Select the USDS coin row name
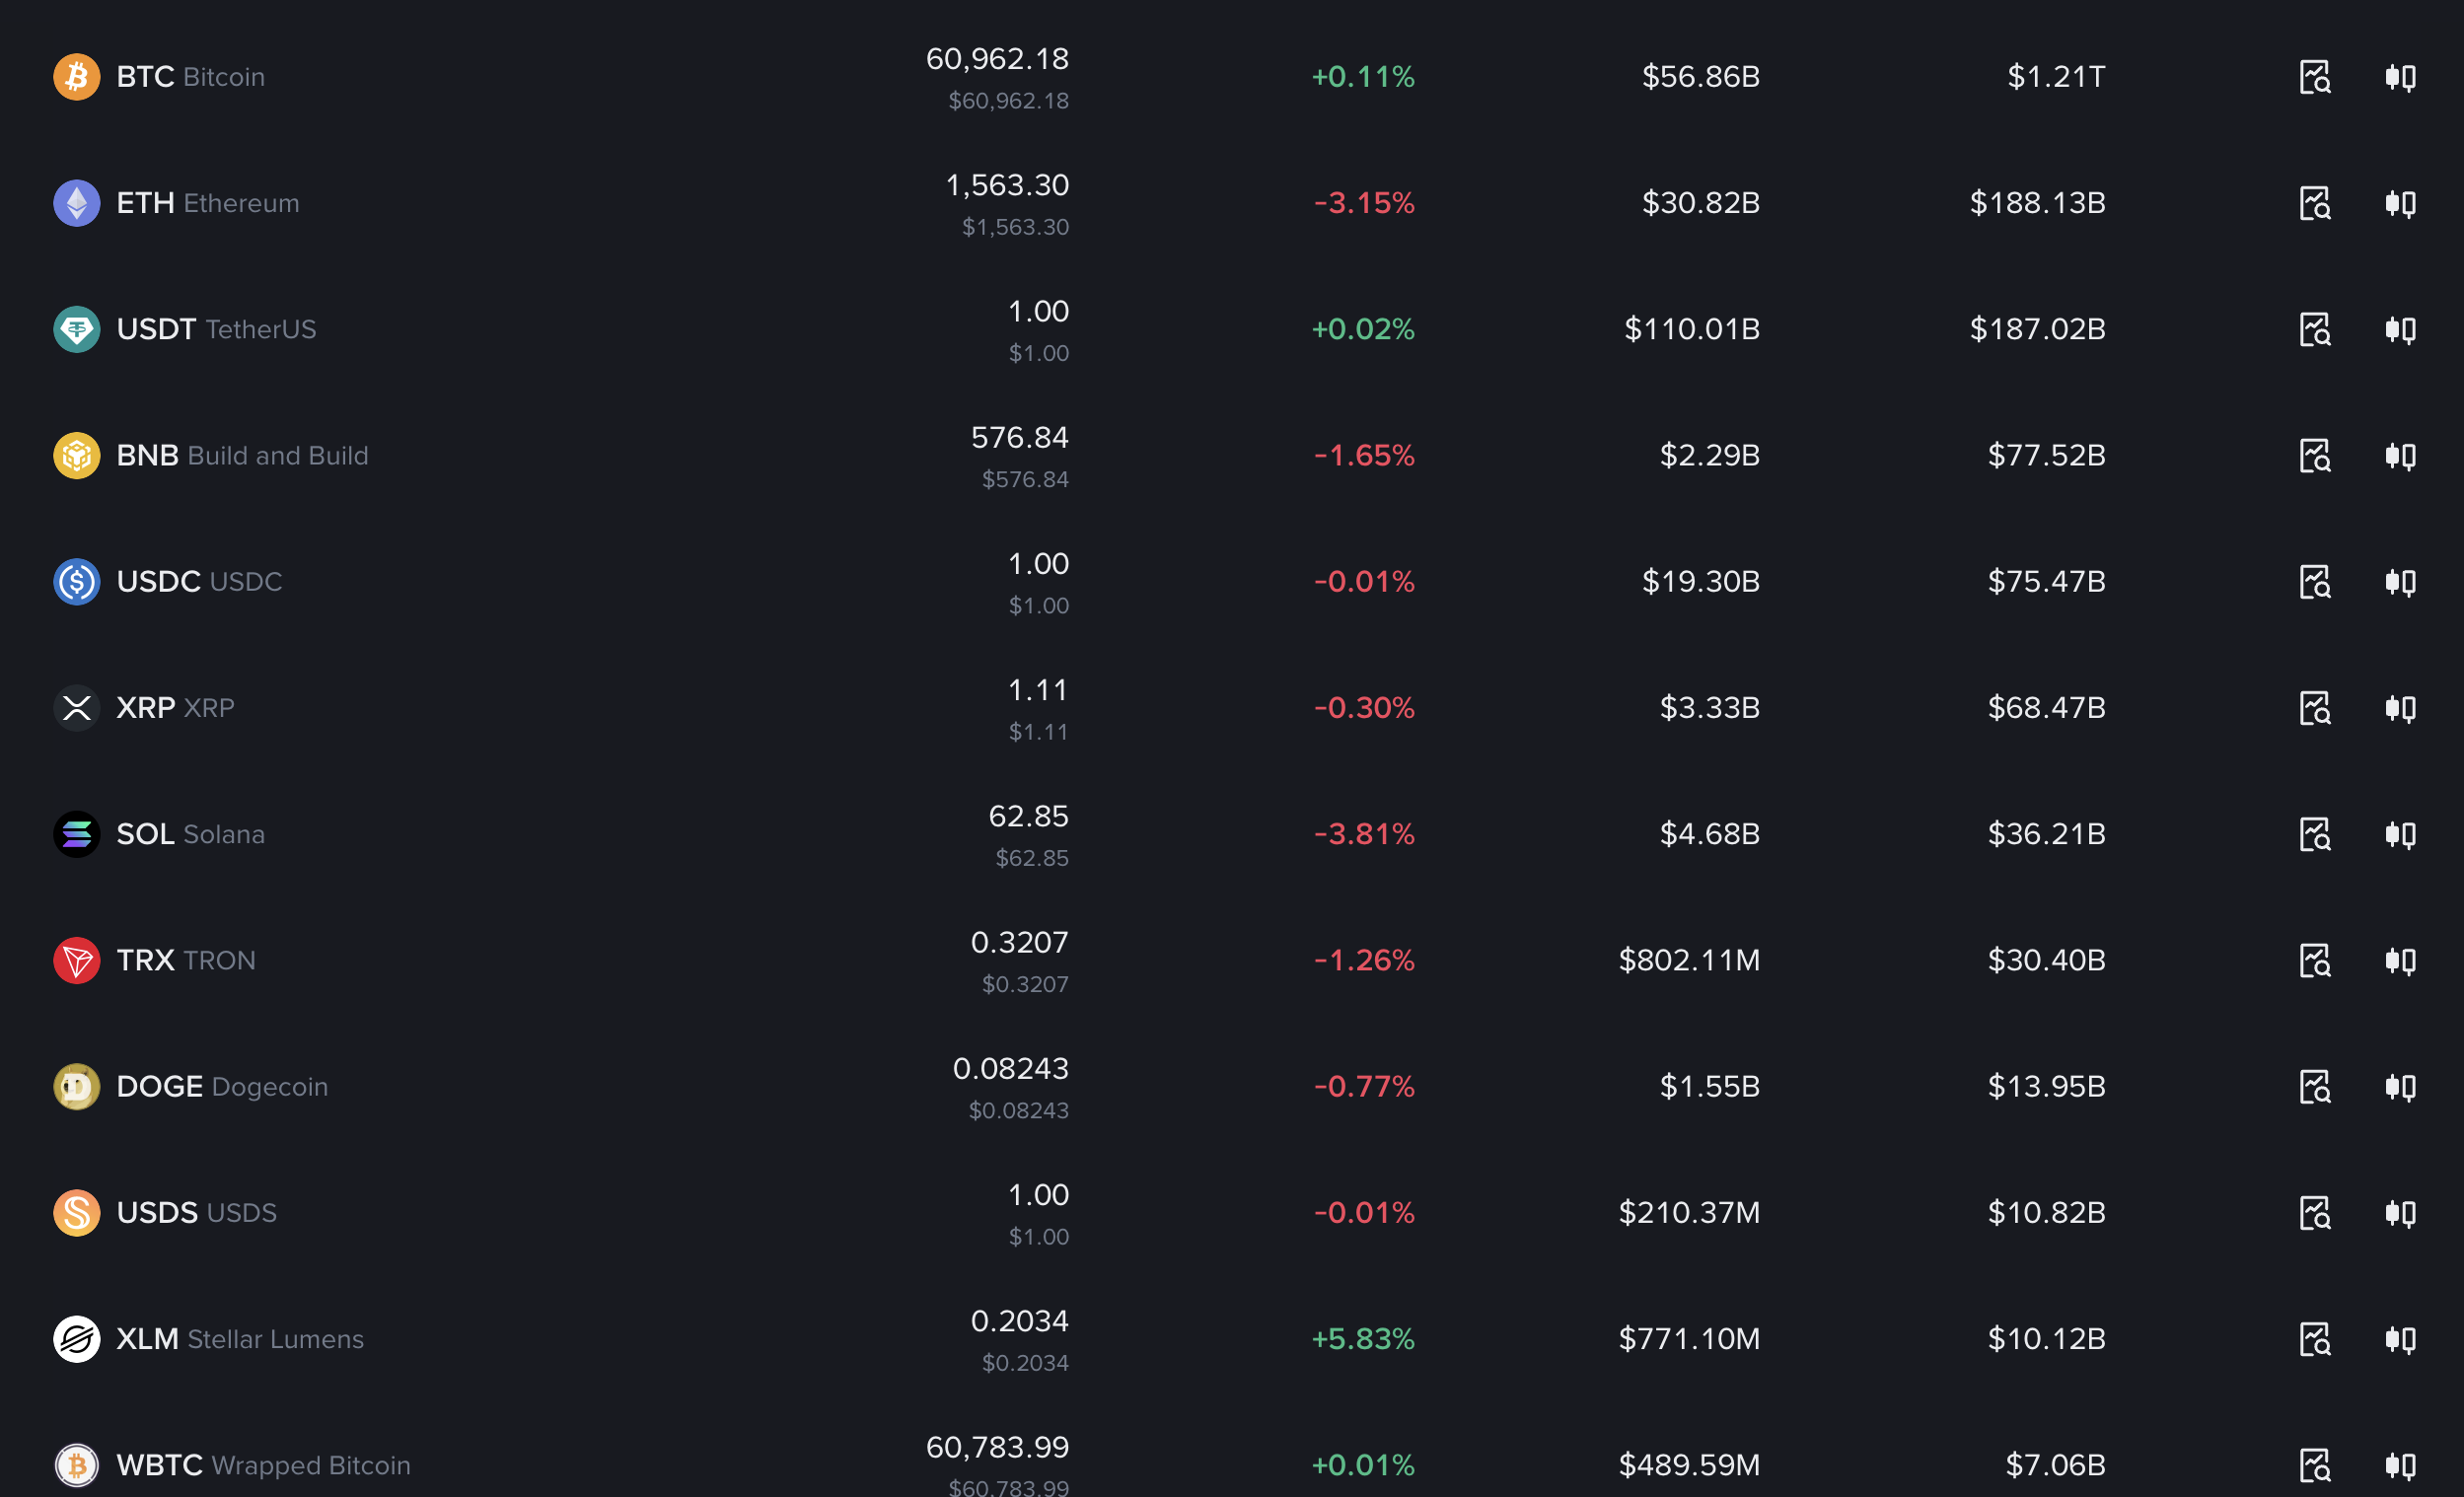 tap(196, 1212)
